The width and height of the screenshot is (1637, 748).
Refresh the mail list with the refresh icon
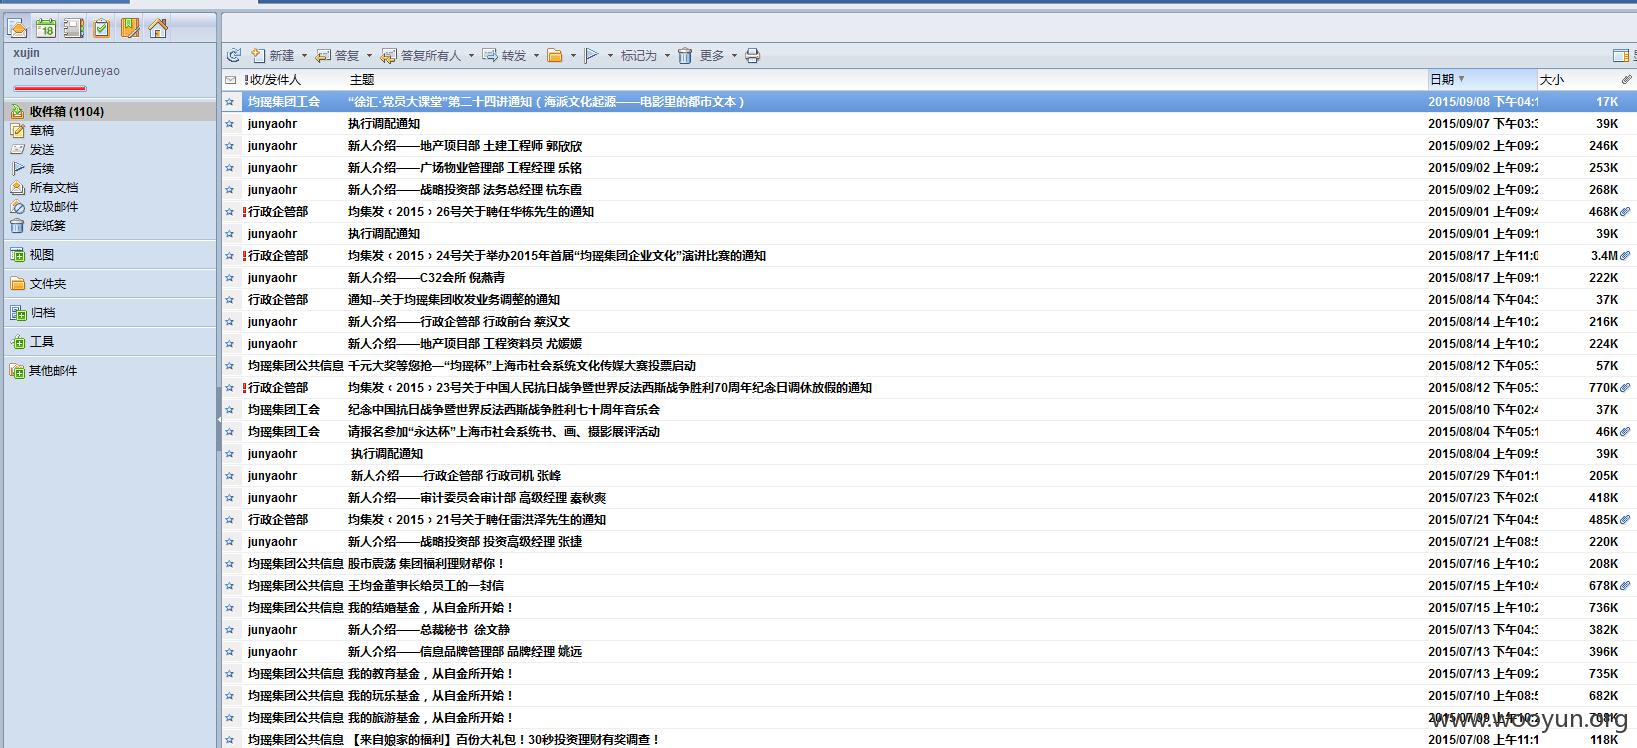pos(234,56)
